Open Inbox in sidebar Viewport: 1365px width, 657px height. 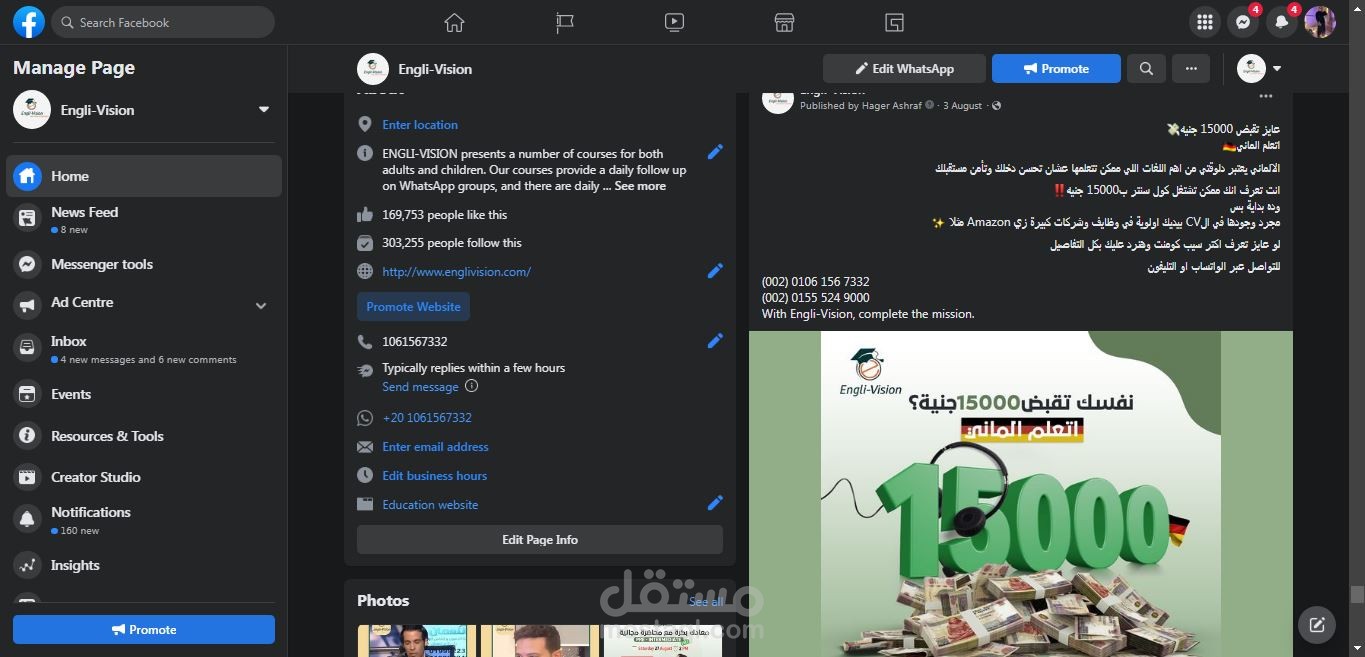click(144, 348)
